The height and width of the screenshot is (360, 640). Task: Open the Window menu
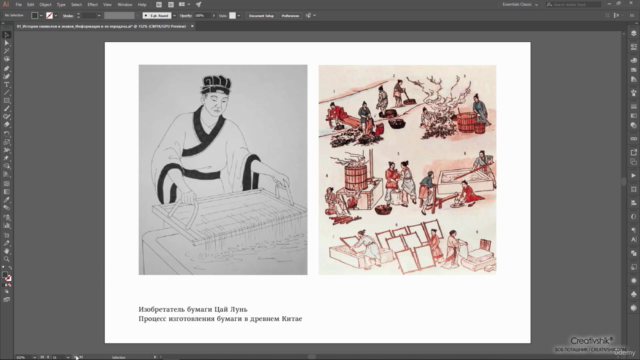point(124,4)
